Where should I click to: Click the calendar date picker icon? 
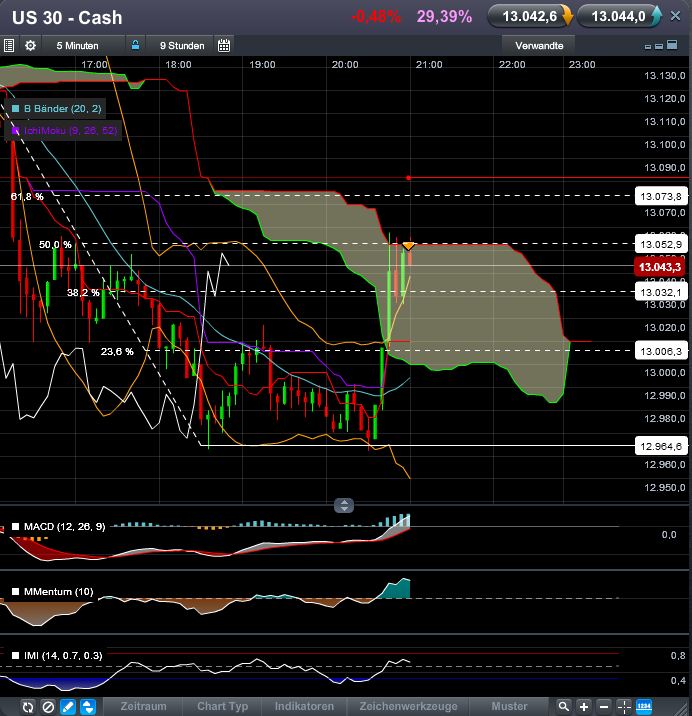(224, 45)
